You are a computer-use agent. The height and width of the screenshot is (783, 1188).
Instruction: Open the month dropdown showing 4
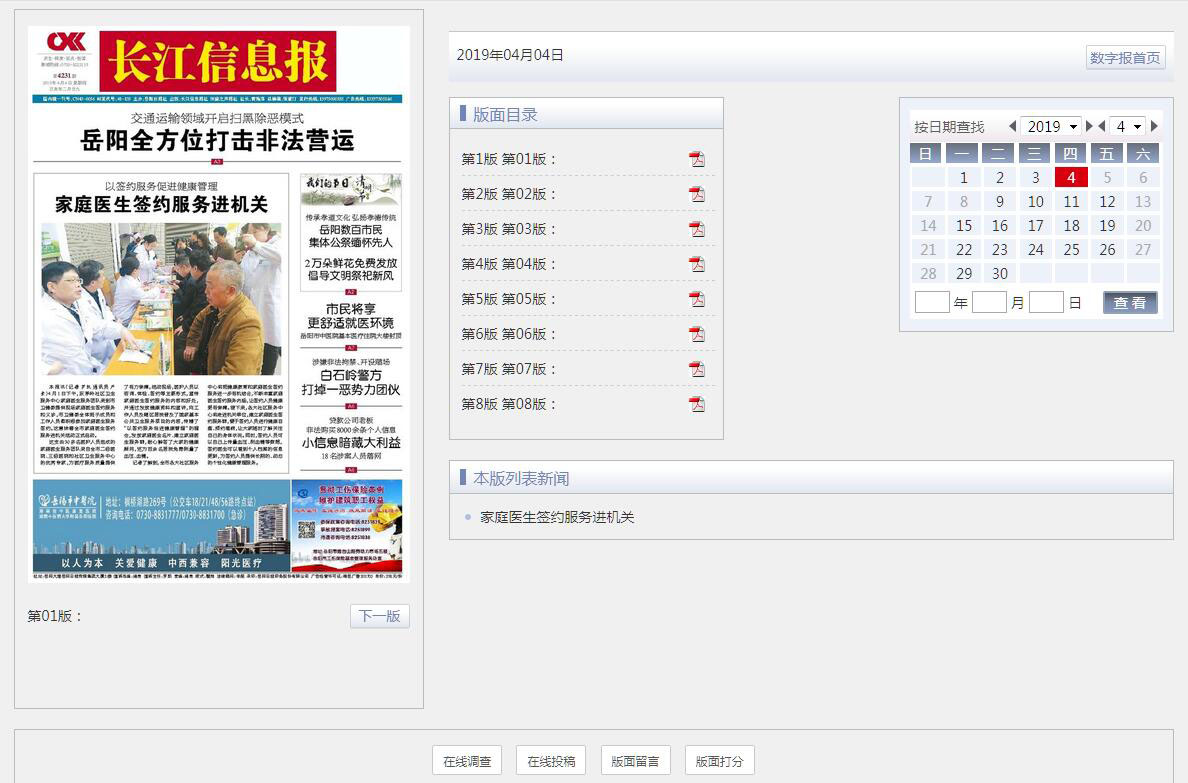tap(1128, 127)
